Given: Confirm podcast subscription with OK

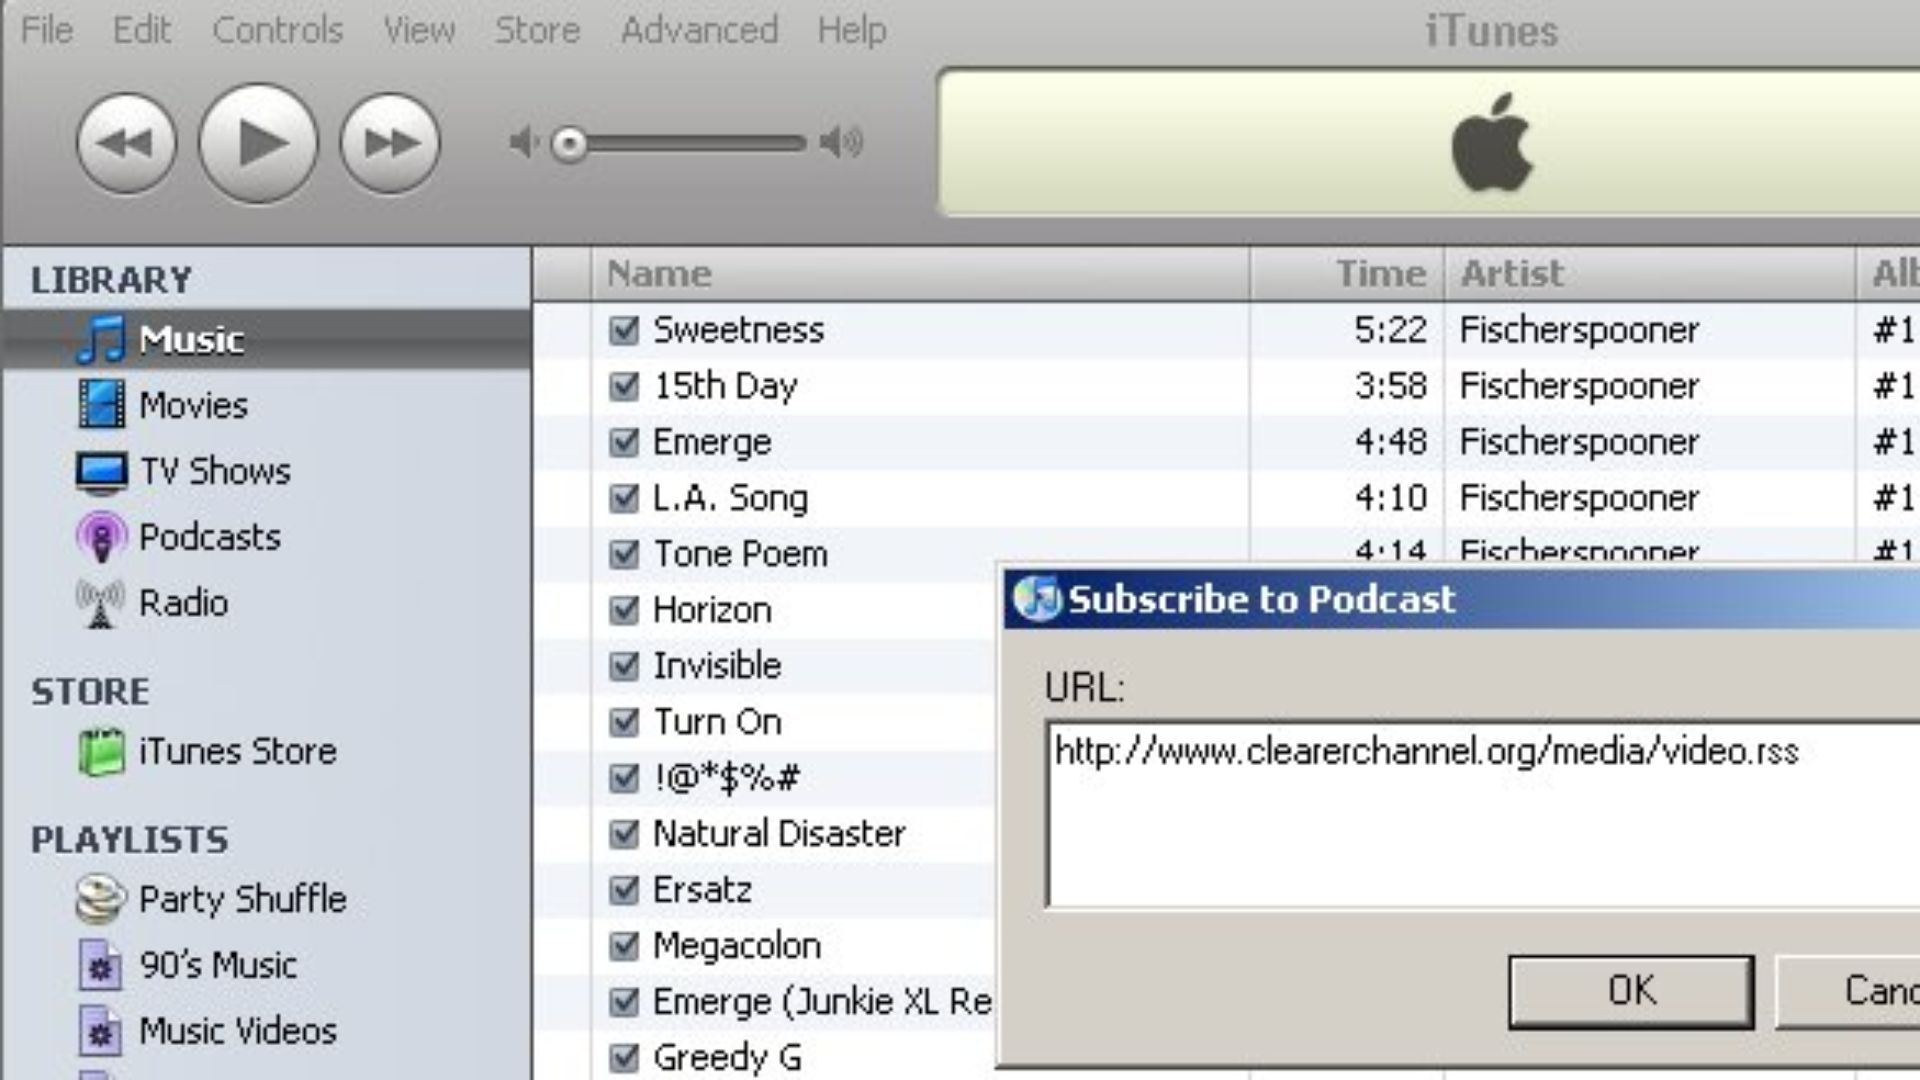Looking at the screenshot, I should click(x=1630, y=991).
